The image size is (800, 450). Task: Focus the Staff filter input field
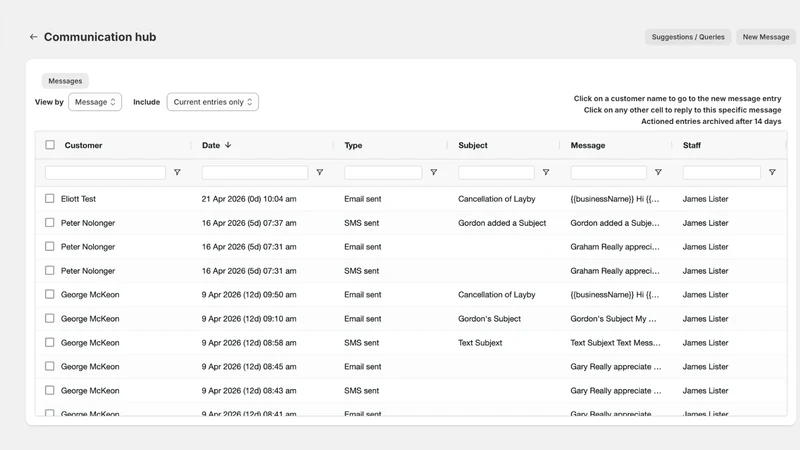point(721,172)
